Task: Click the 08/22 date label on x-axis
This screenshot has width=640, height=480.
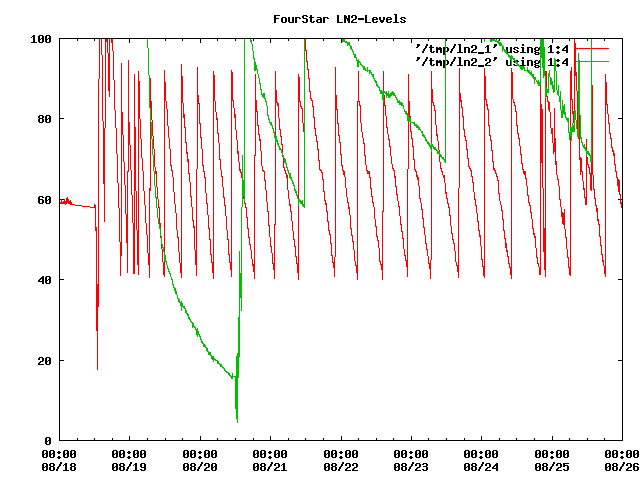Action: (340, 466)
